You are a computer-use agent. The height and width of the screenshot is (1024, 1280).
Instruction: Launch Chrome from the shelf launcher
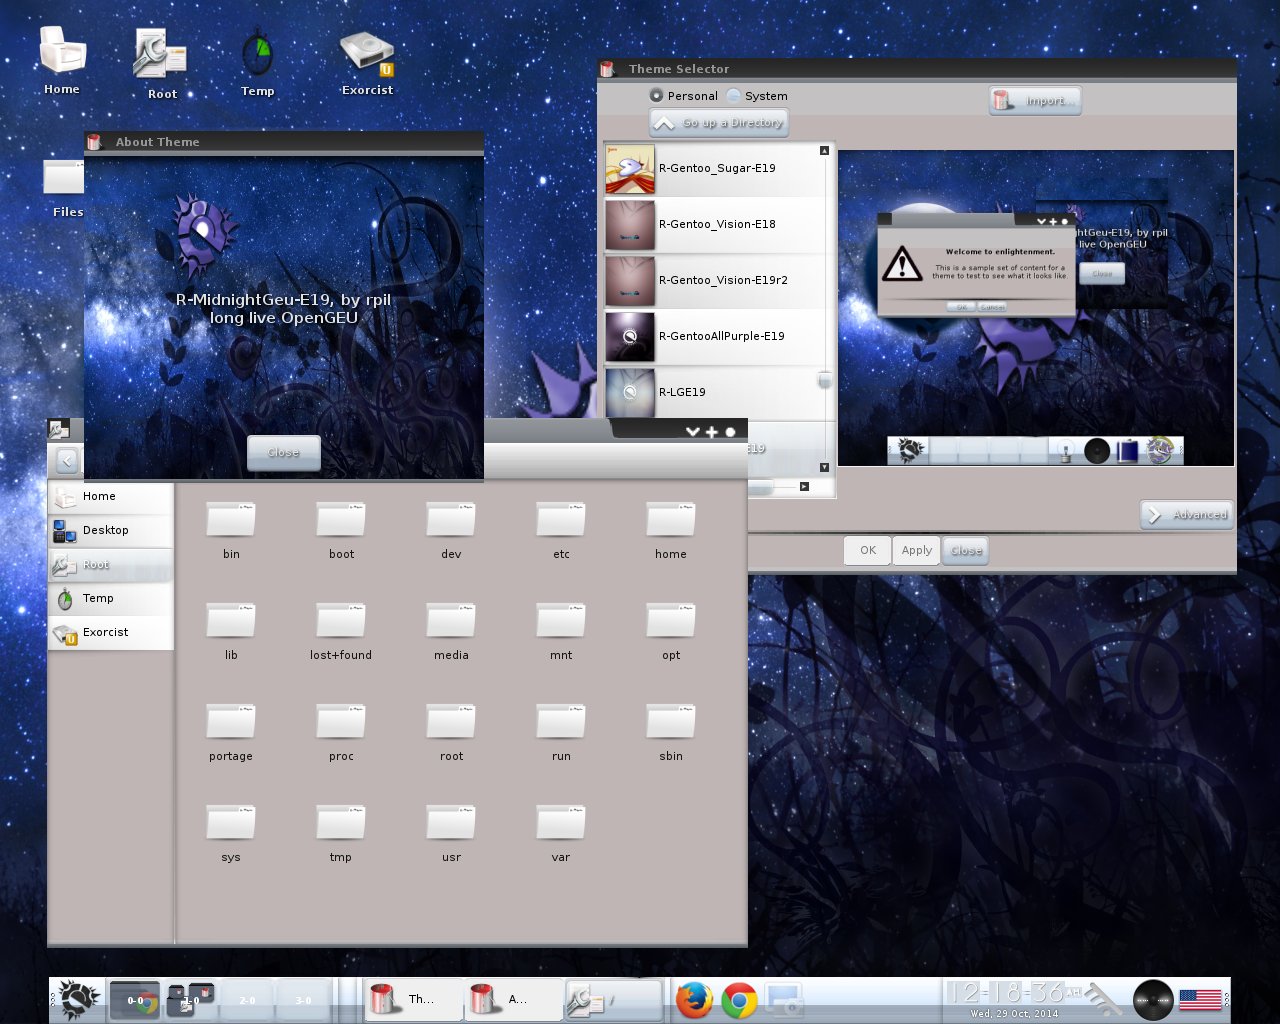point(740,999)
